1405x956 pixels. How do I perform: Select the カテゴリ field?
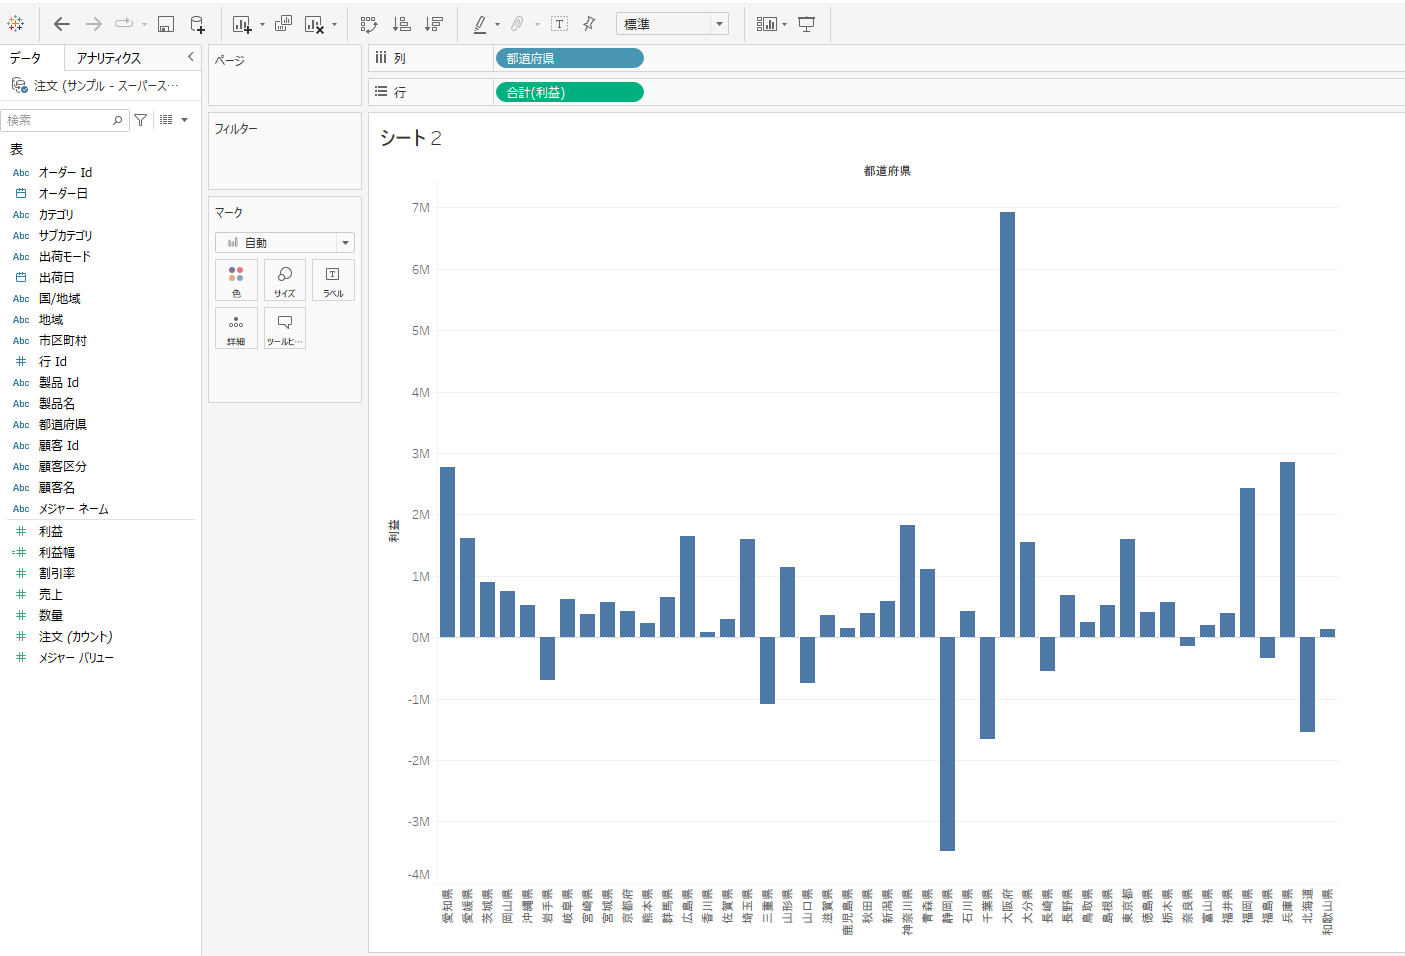[56, 215]
